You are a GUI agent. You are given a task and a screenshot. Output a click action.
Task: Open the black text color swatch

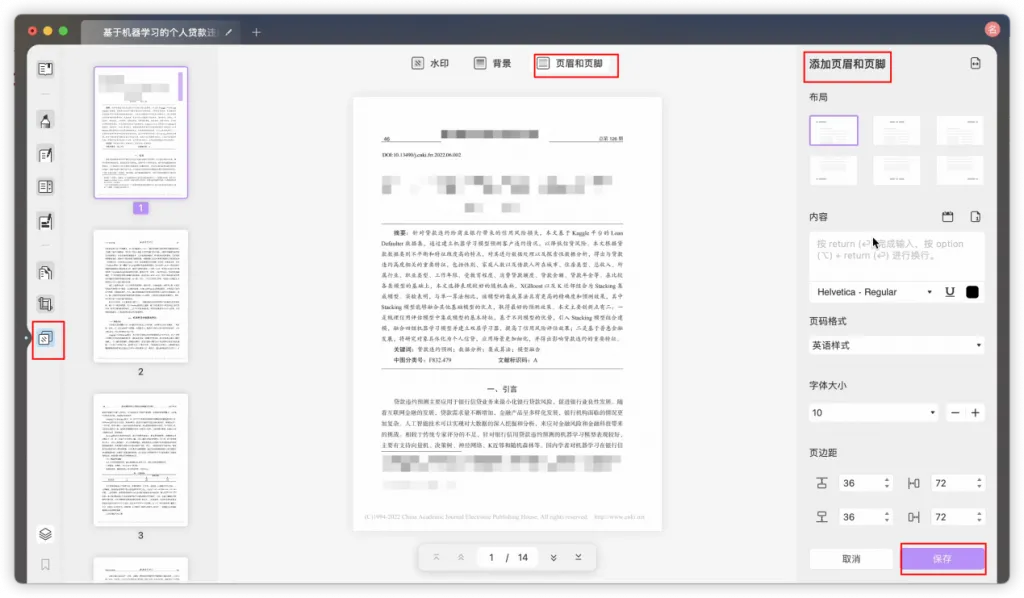[x=972, y=292]
